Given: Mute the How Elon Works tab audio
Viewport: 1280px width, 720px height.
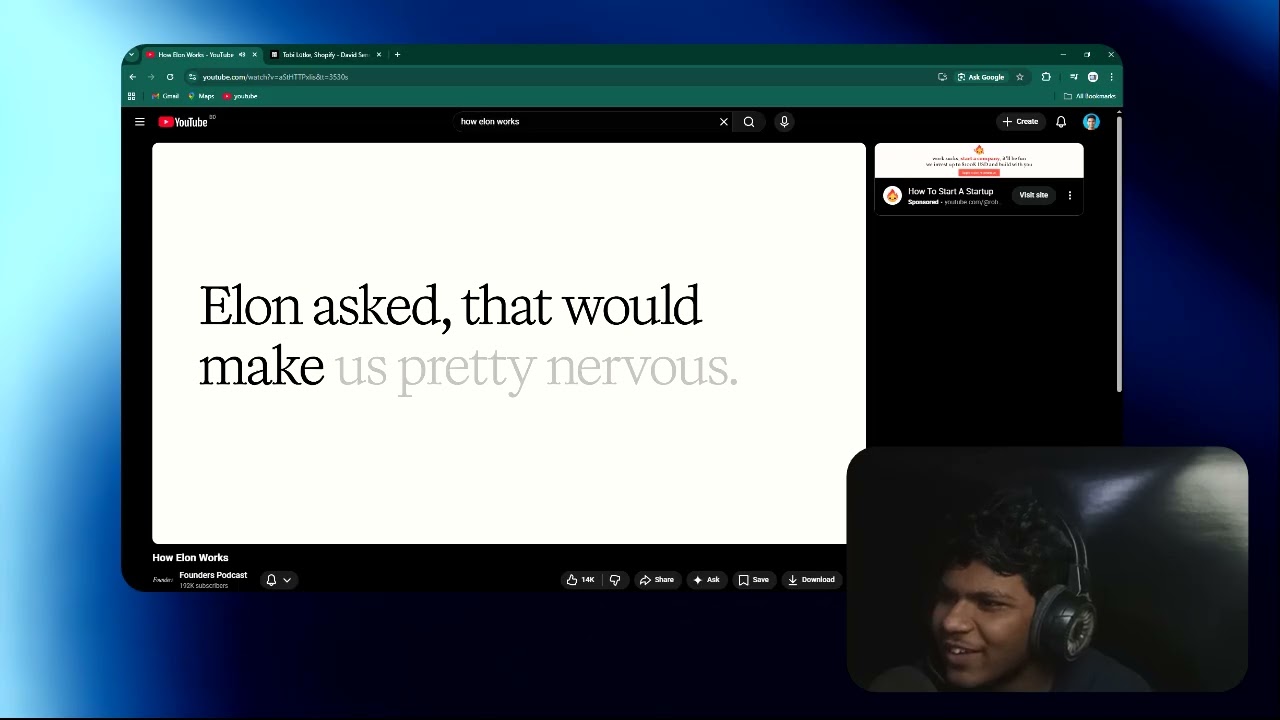Looking at the screenshot, I should point(242,55).
